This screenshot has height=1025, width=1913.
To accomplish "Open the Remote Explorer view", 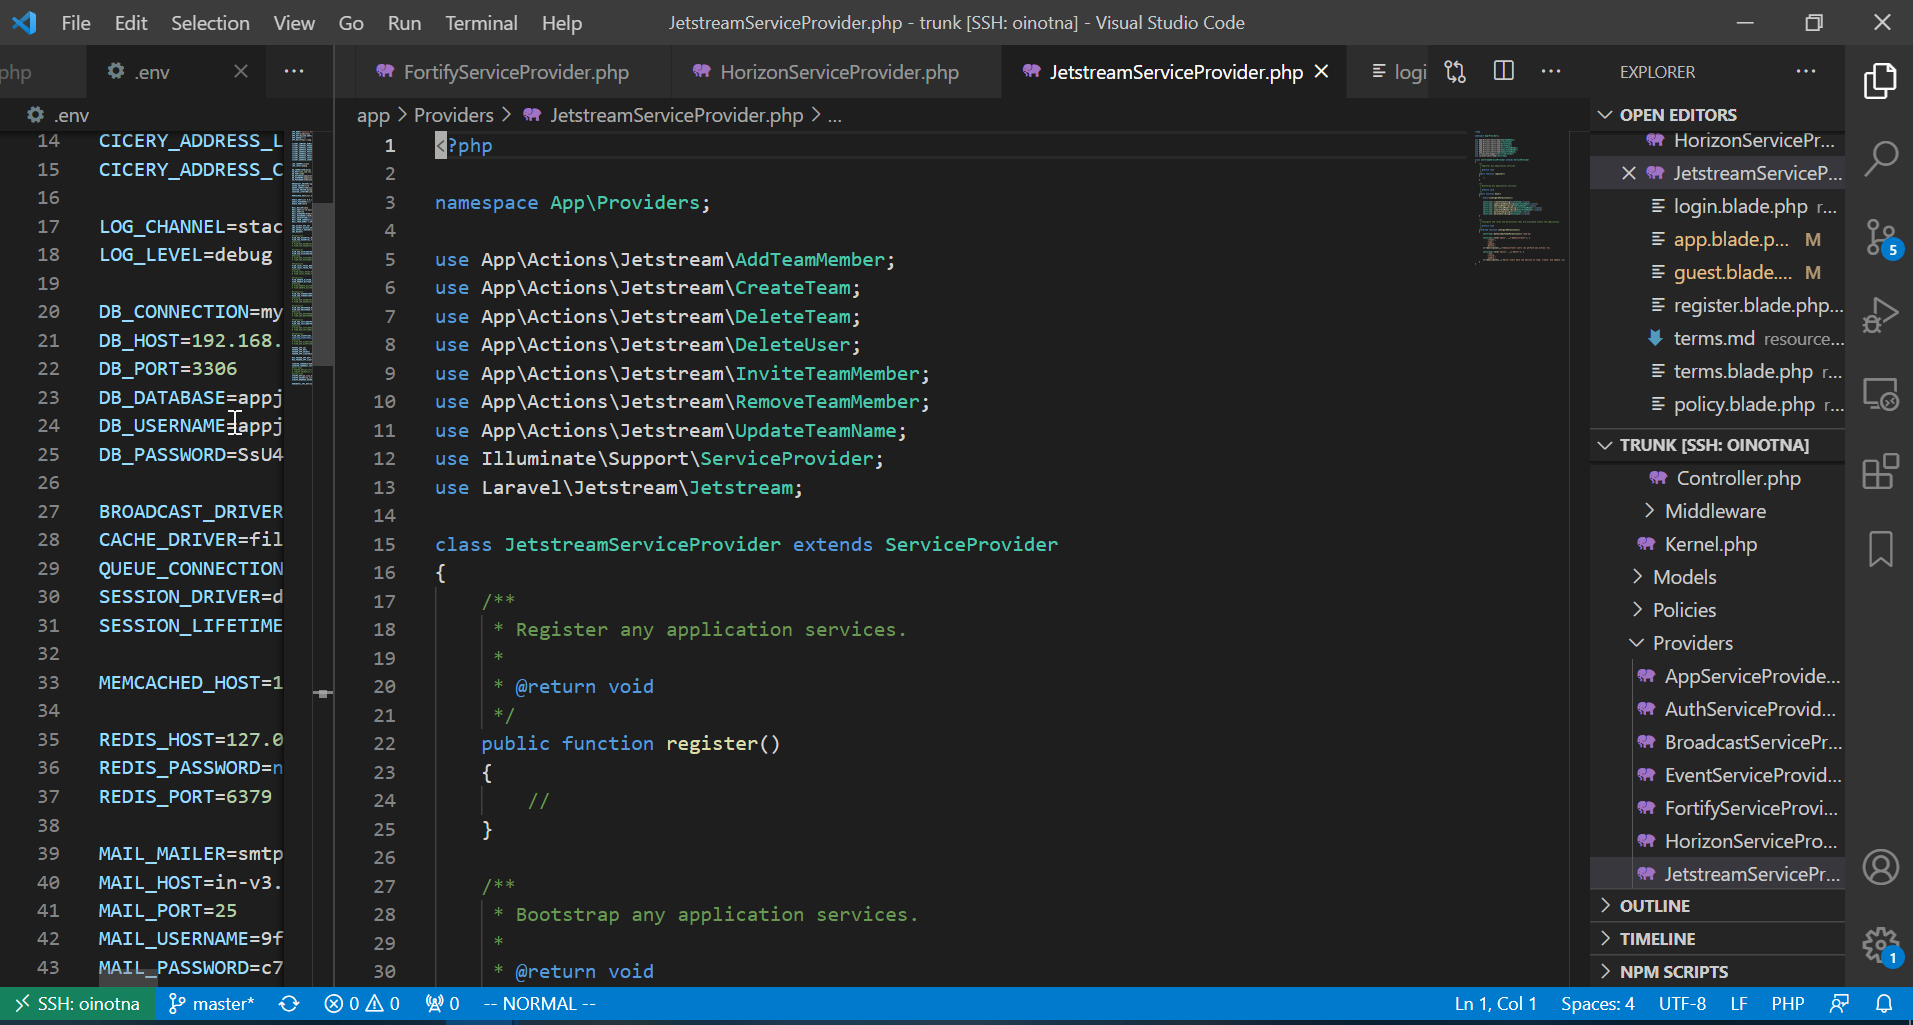I will pos(1880,394).
